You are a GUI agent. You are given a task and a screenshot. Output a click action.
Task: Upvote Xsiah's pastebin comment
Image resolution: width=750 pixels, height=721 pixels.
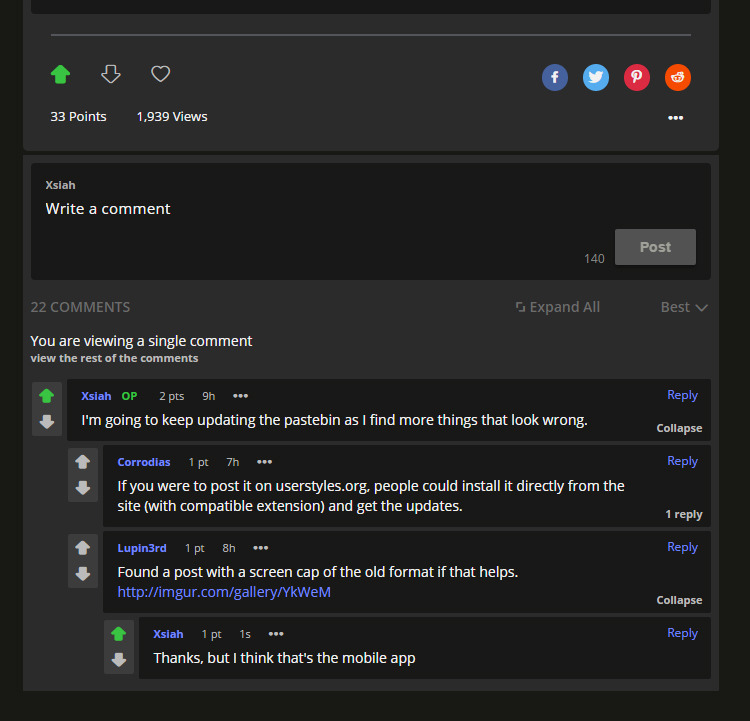[x=46, y=396]
